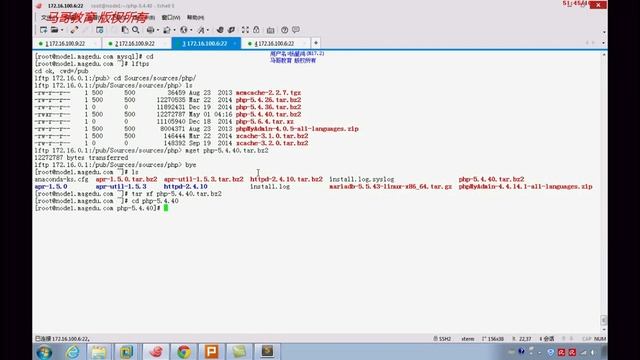
Task: Click the add new tab plus button
Action: pos(316,43)
